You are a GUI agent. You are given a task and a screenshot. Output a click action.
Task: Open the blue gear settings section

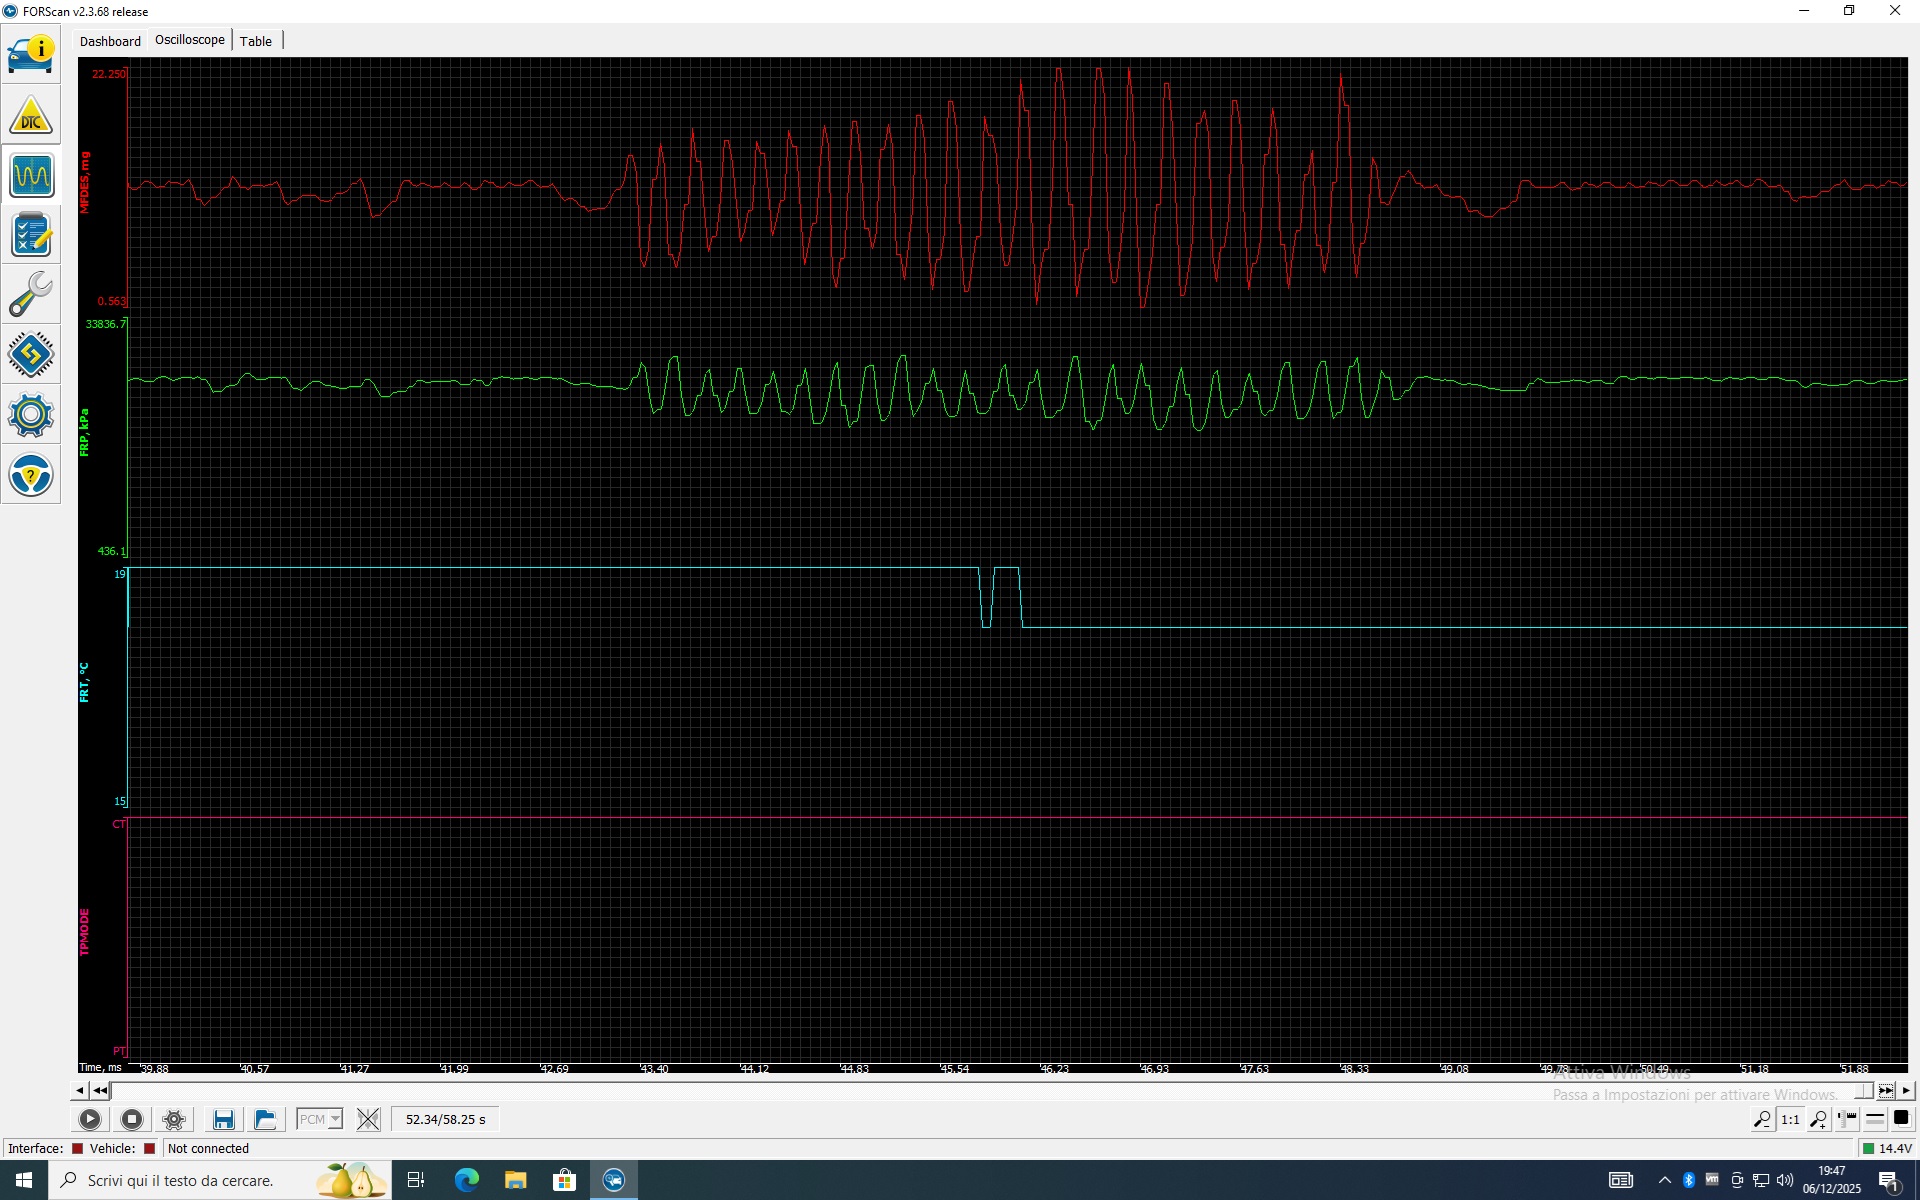click(31, 415)
